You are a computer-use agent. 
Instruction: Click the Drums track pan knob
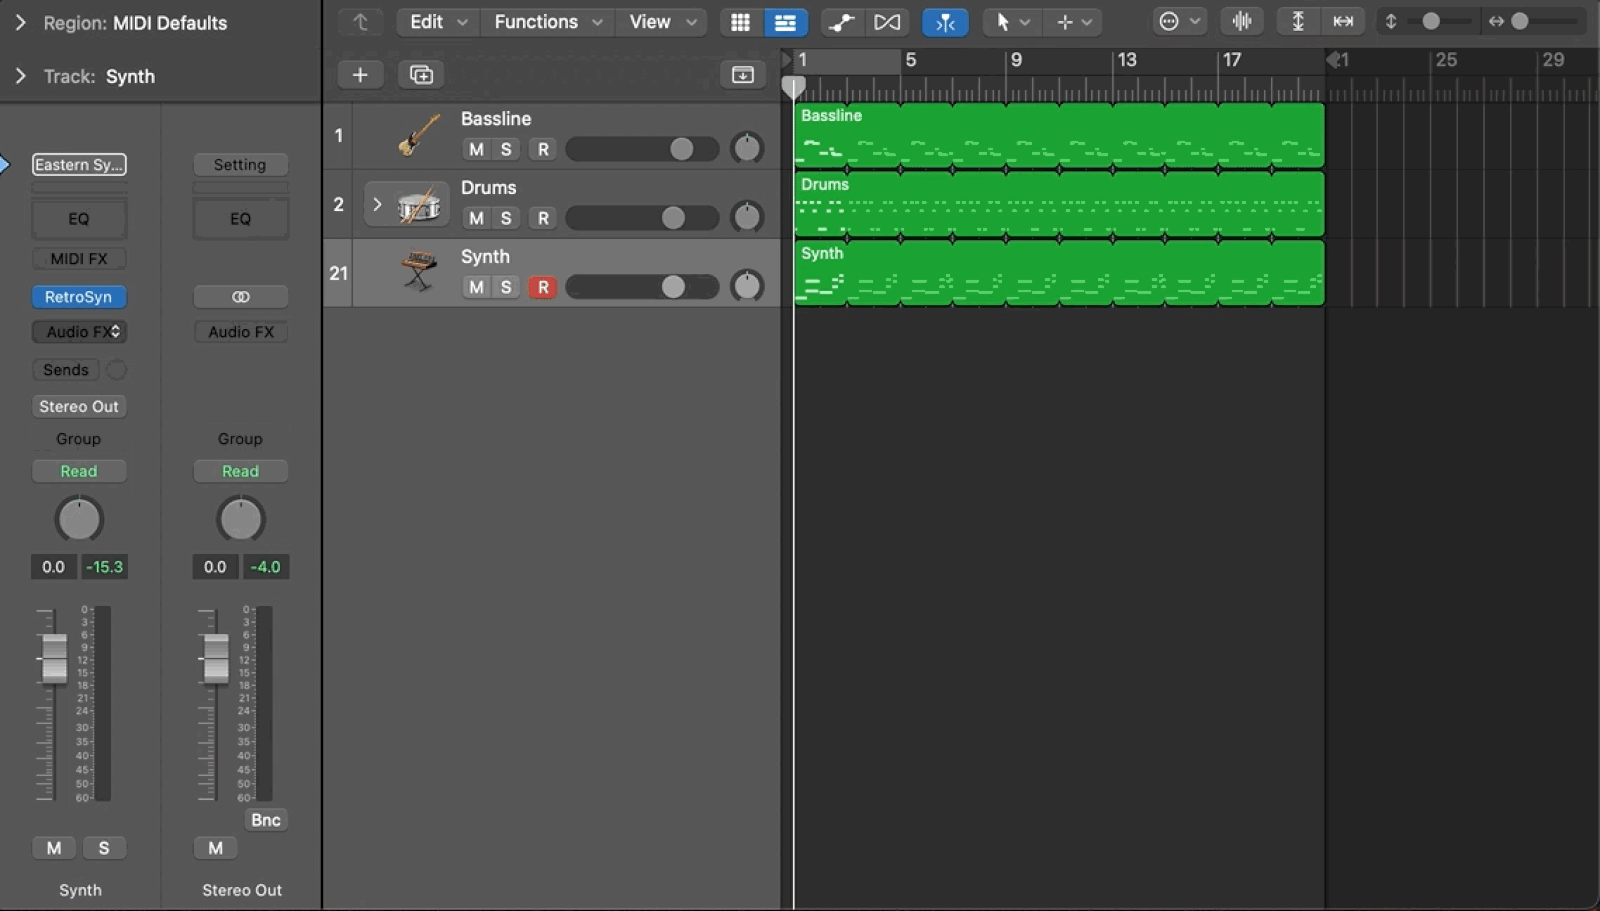(x=747, y=217)
